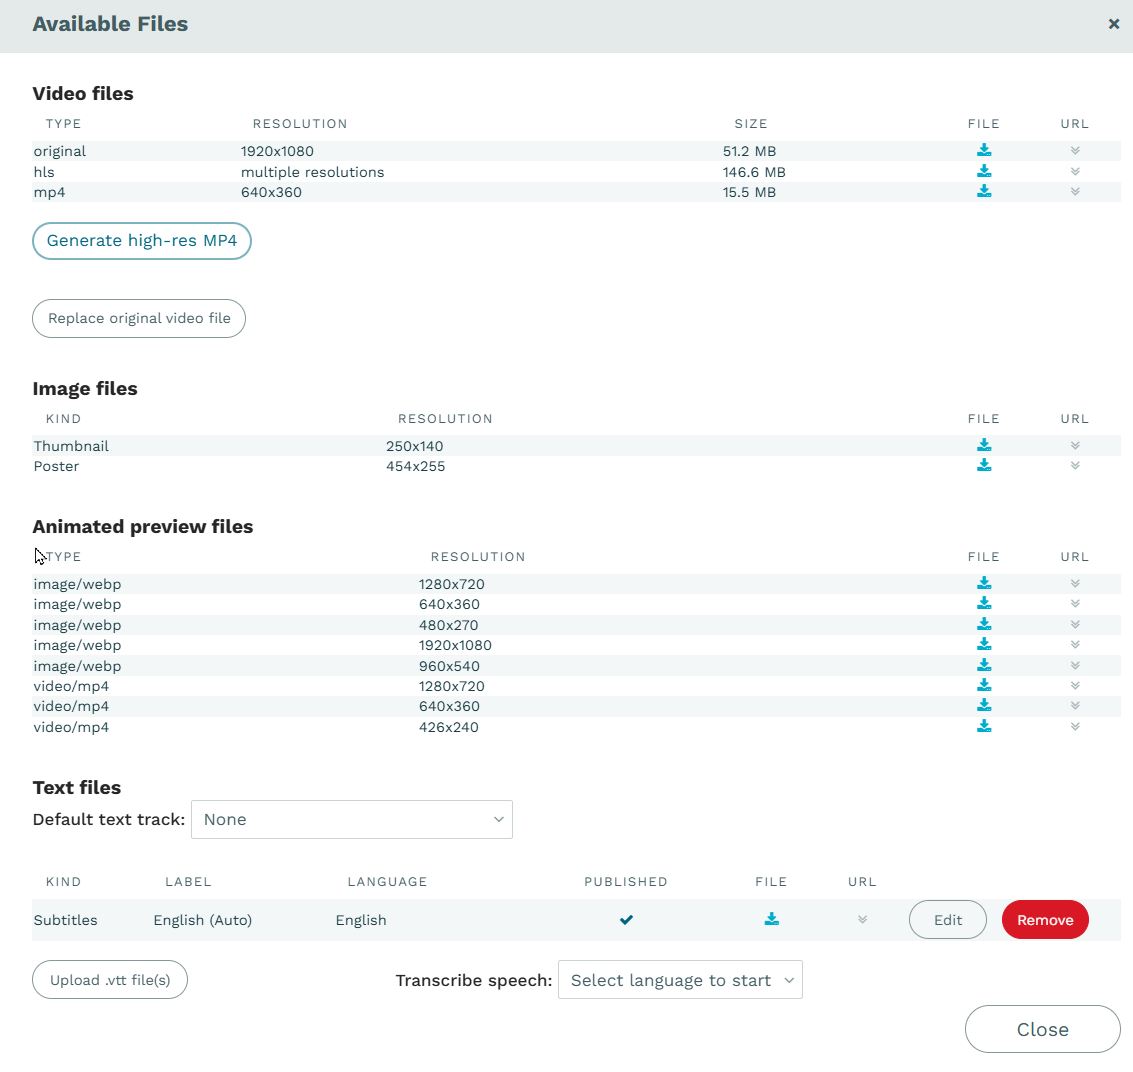Screen dimensions: 1133x1072
Task: Expand URL for image/webp 960x540 preview
Action: click(1075, 665)
